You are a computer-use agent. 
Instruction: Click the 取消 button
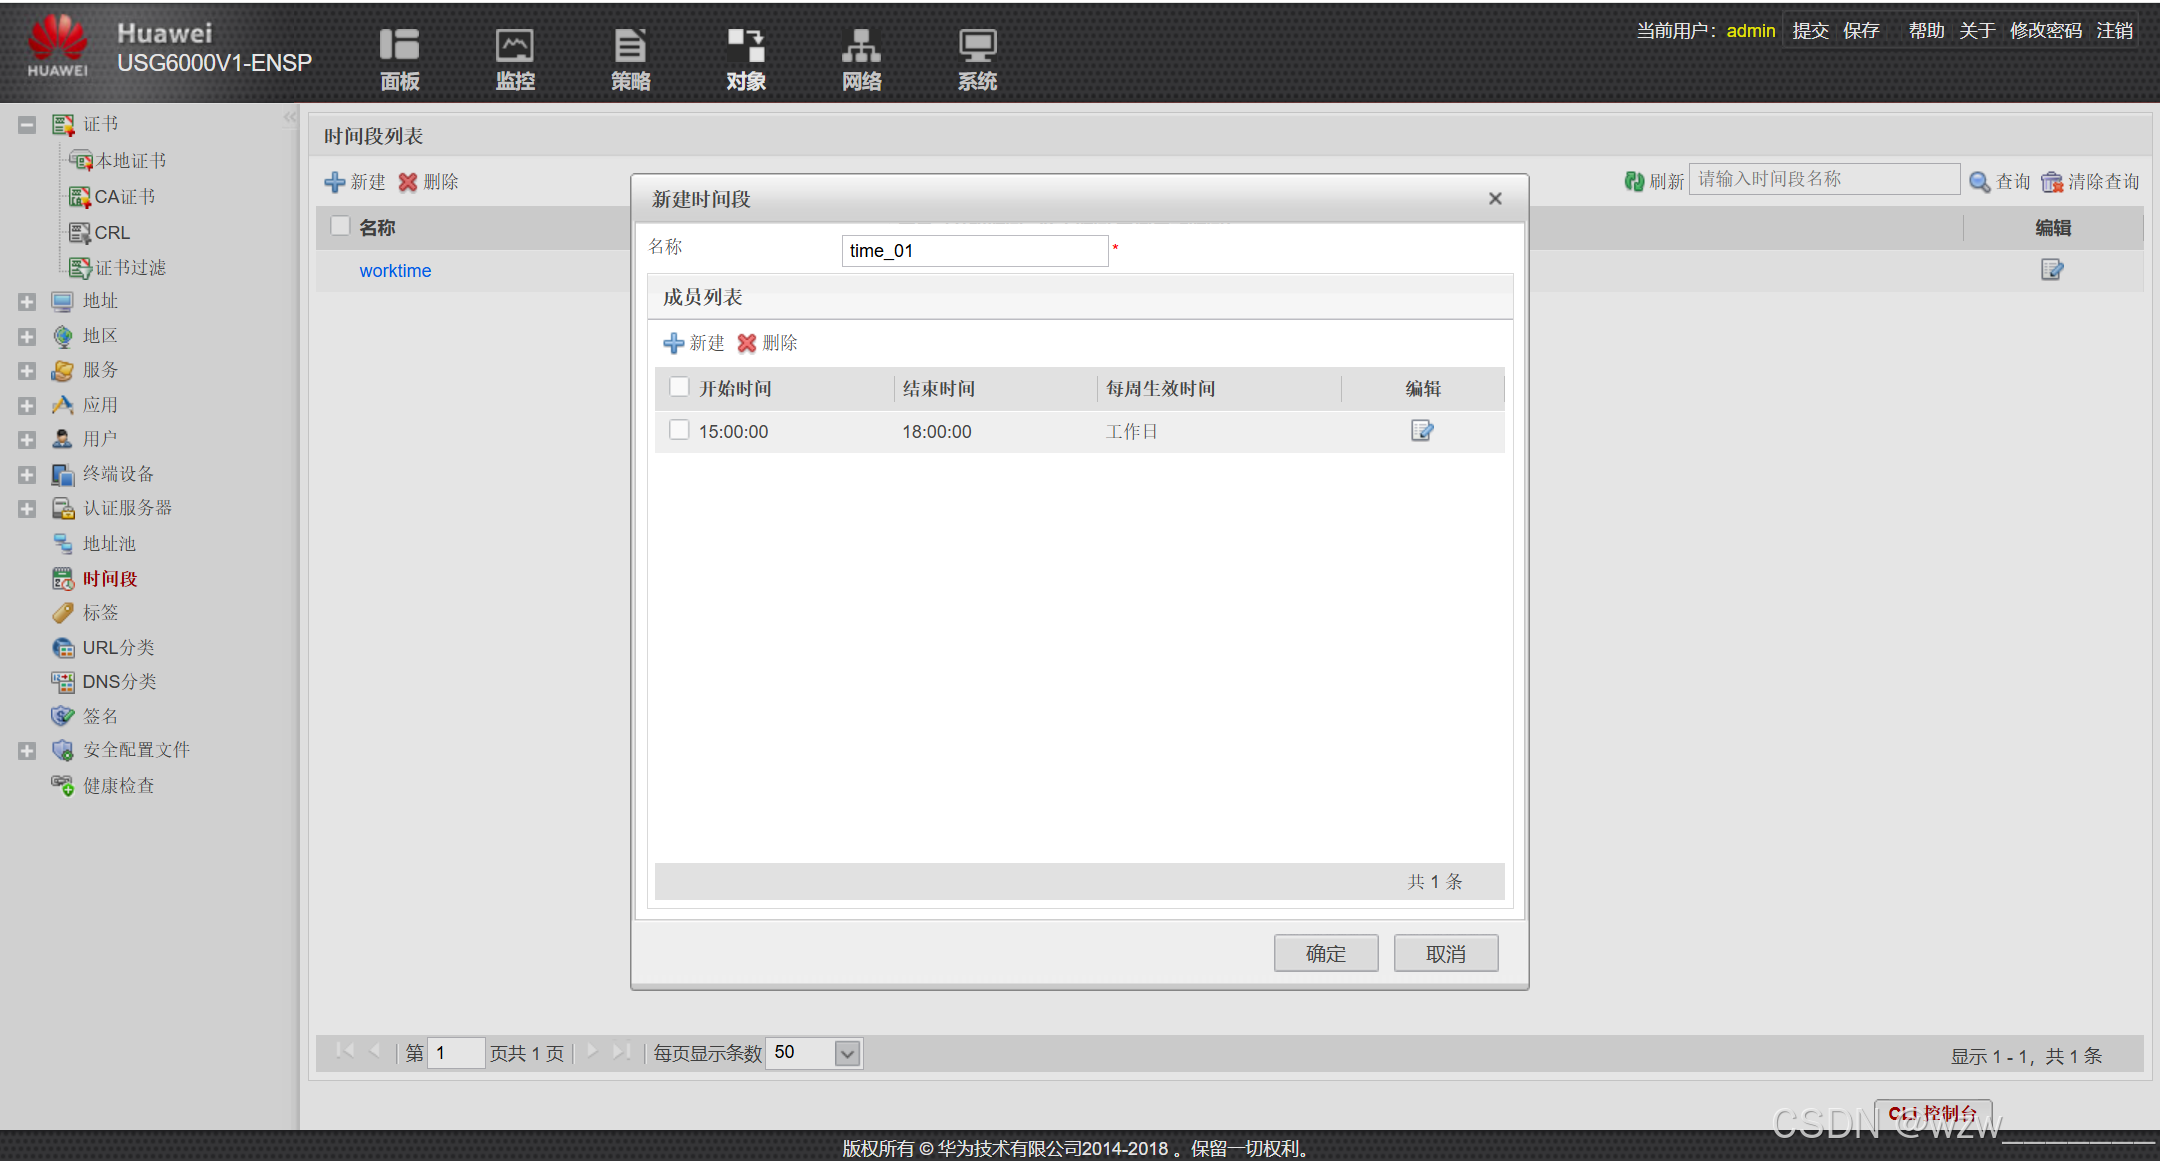pos(1445,953)
